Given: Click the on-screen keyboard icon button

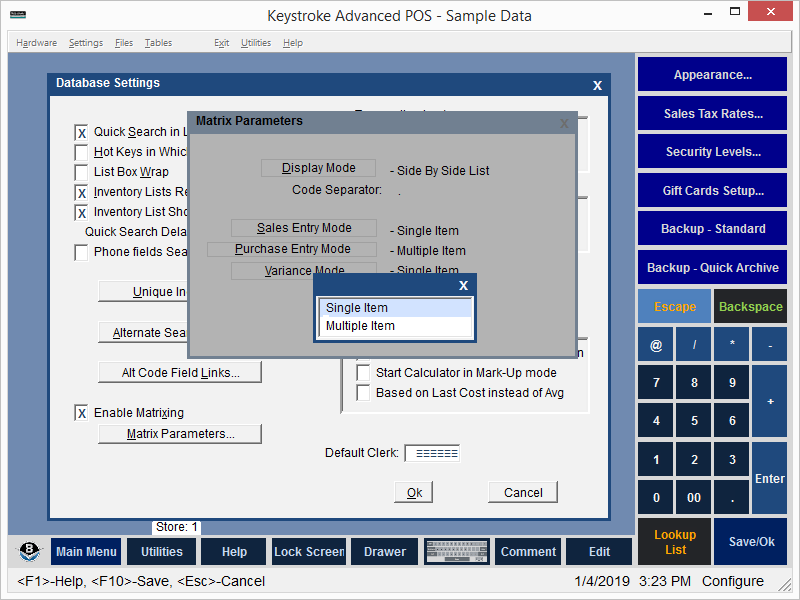Looking at the screenshot, I should point(457,552).
